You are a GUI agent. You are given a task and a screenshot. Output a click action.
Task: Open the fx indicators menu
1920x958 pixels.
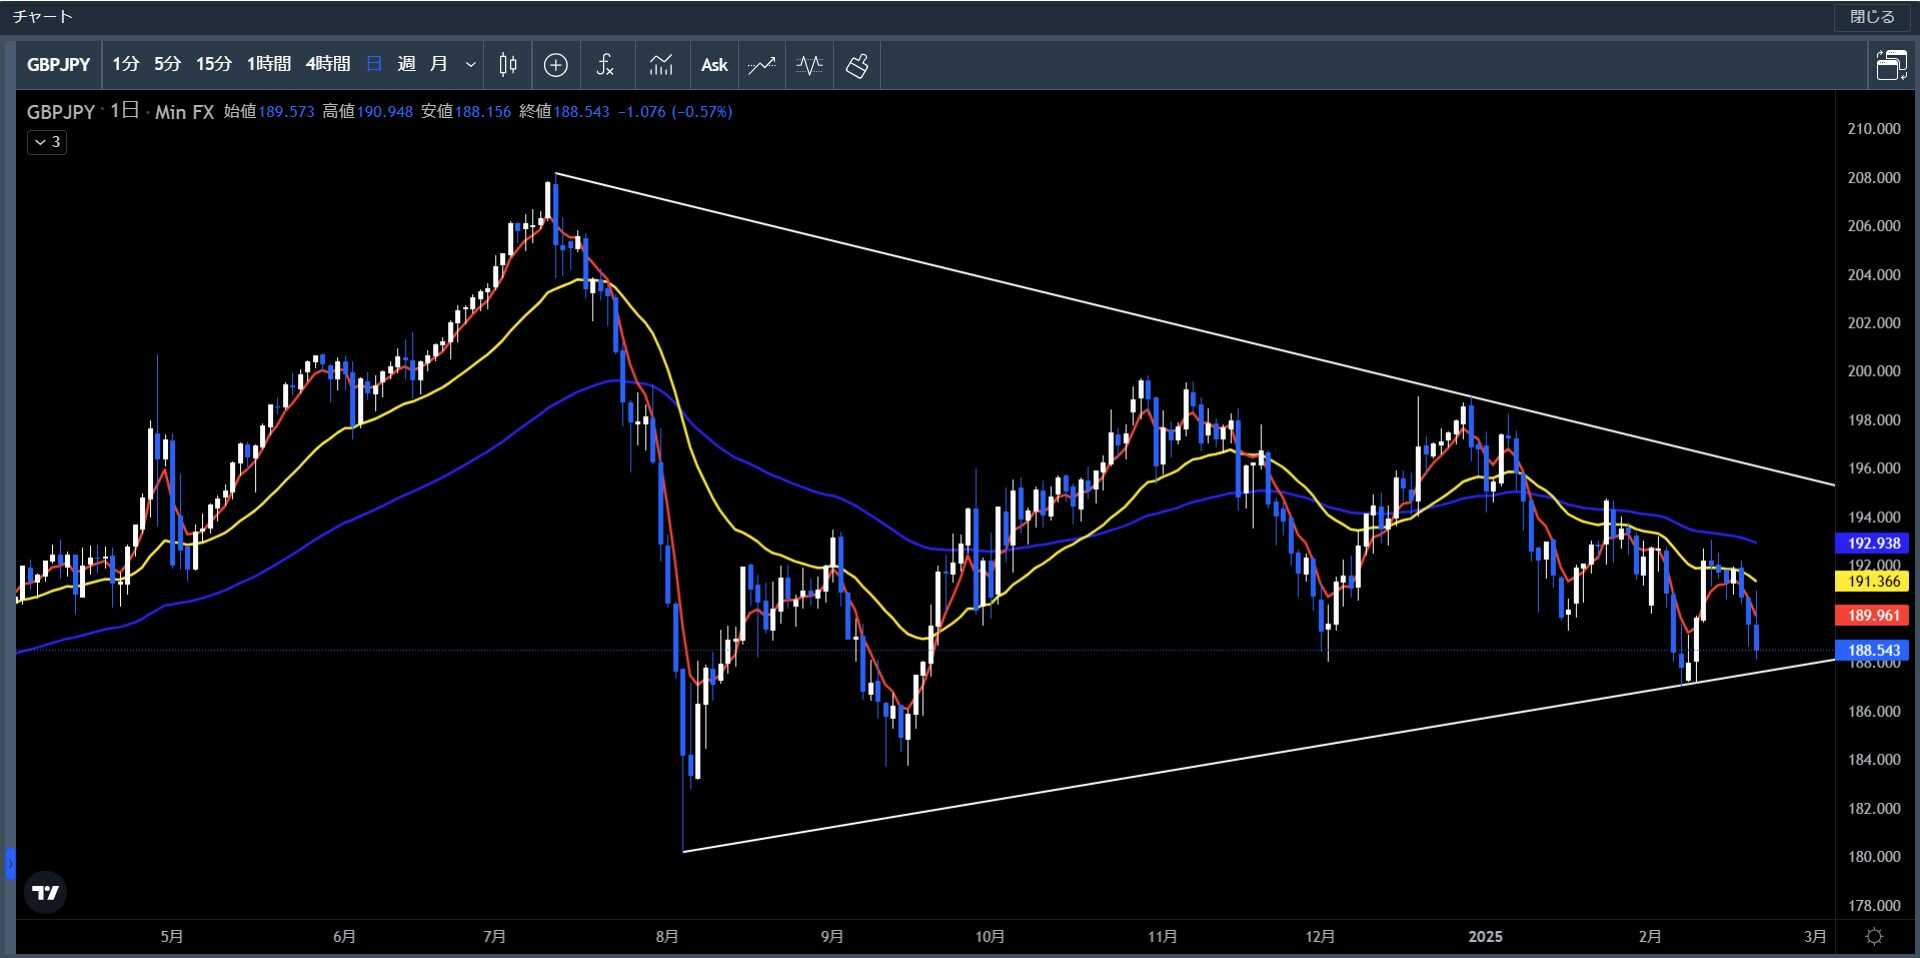[604, 65]
